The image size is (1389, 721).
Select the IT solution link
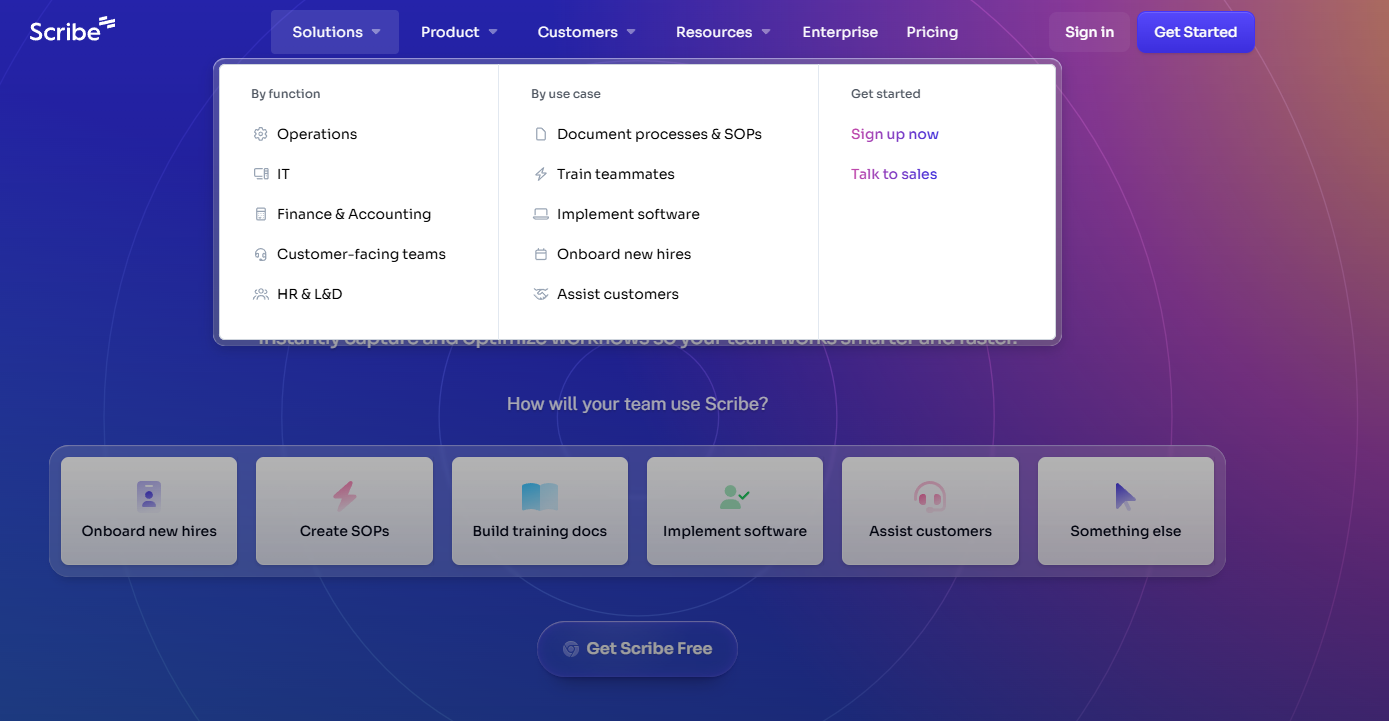pos(283,174)
